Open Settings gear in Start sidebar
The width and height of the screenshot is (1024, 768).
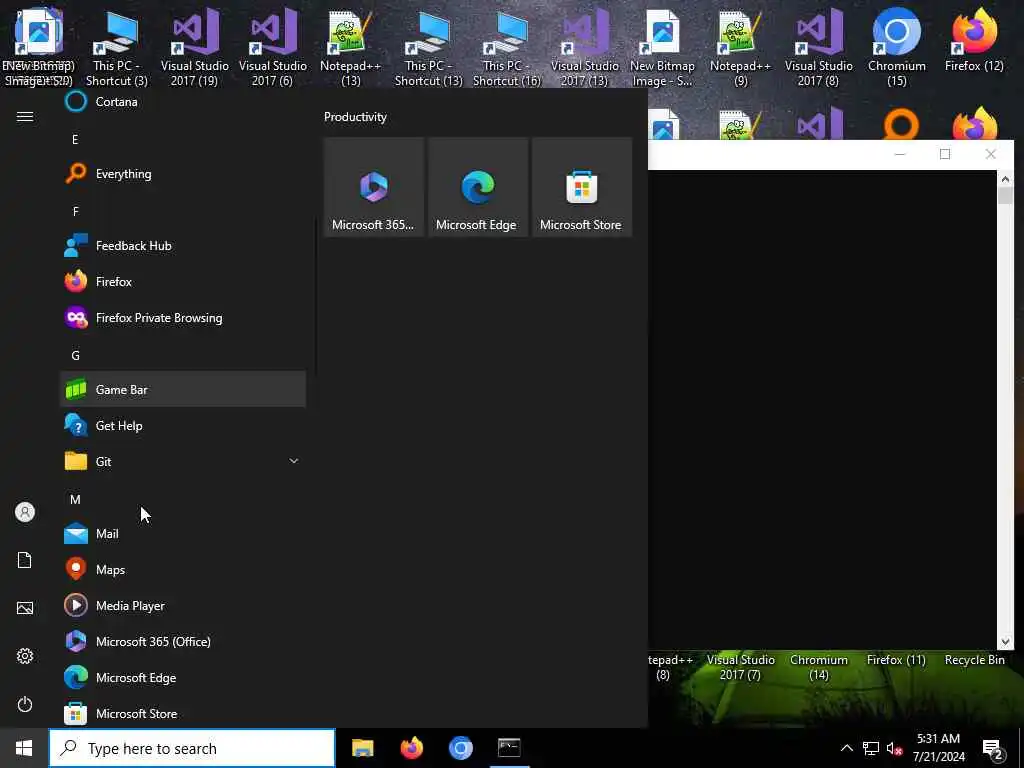pos(25,656)
